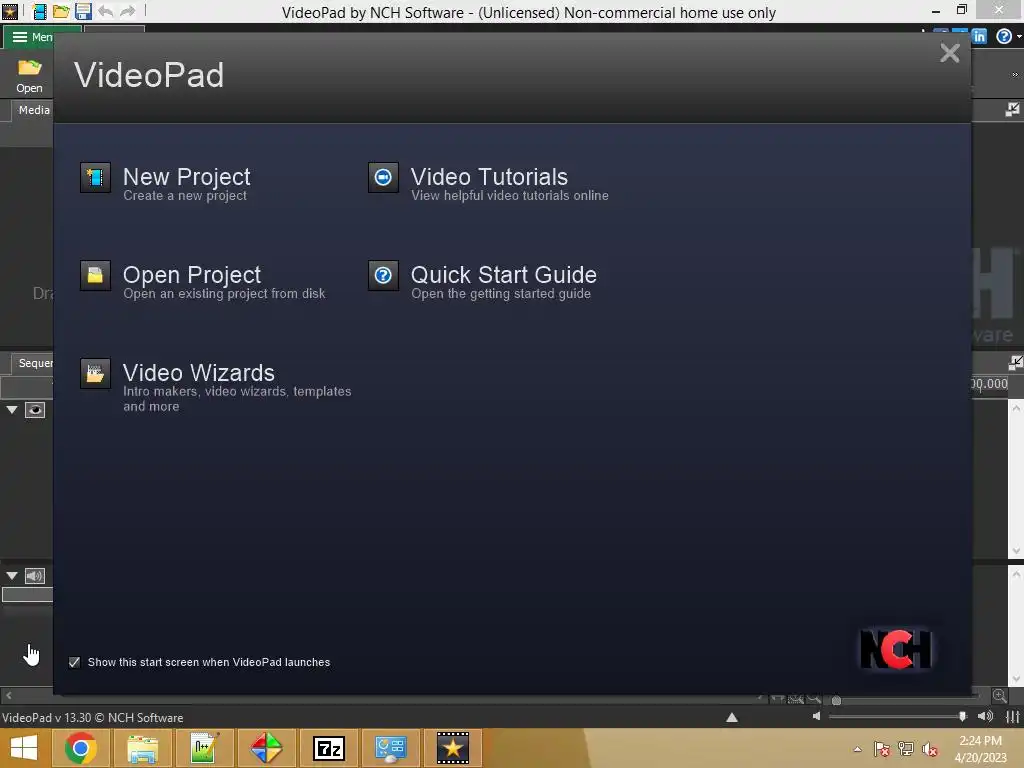
Task: Click the New Project filmstrip icon in title bar
Action: coord(39,11)
